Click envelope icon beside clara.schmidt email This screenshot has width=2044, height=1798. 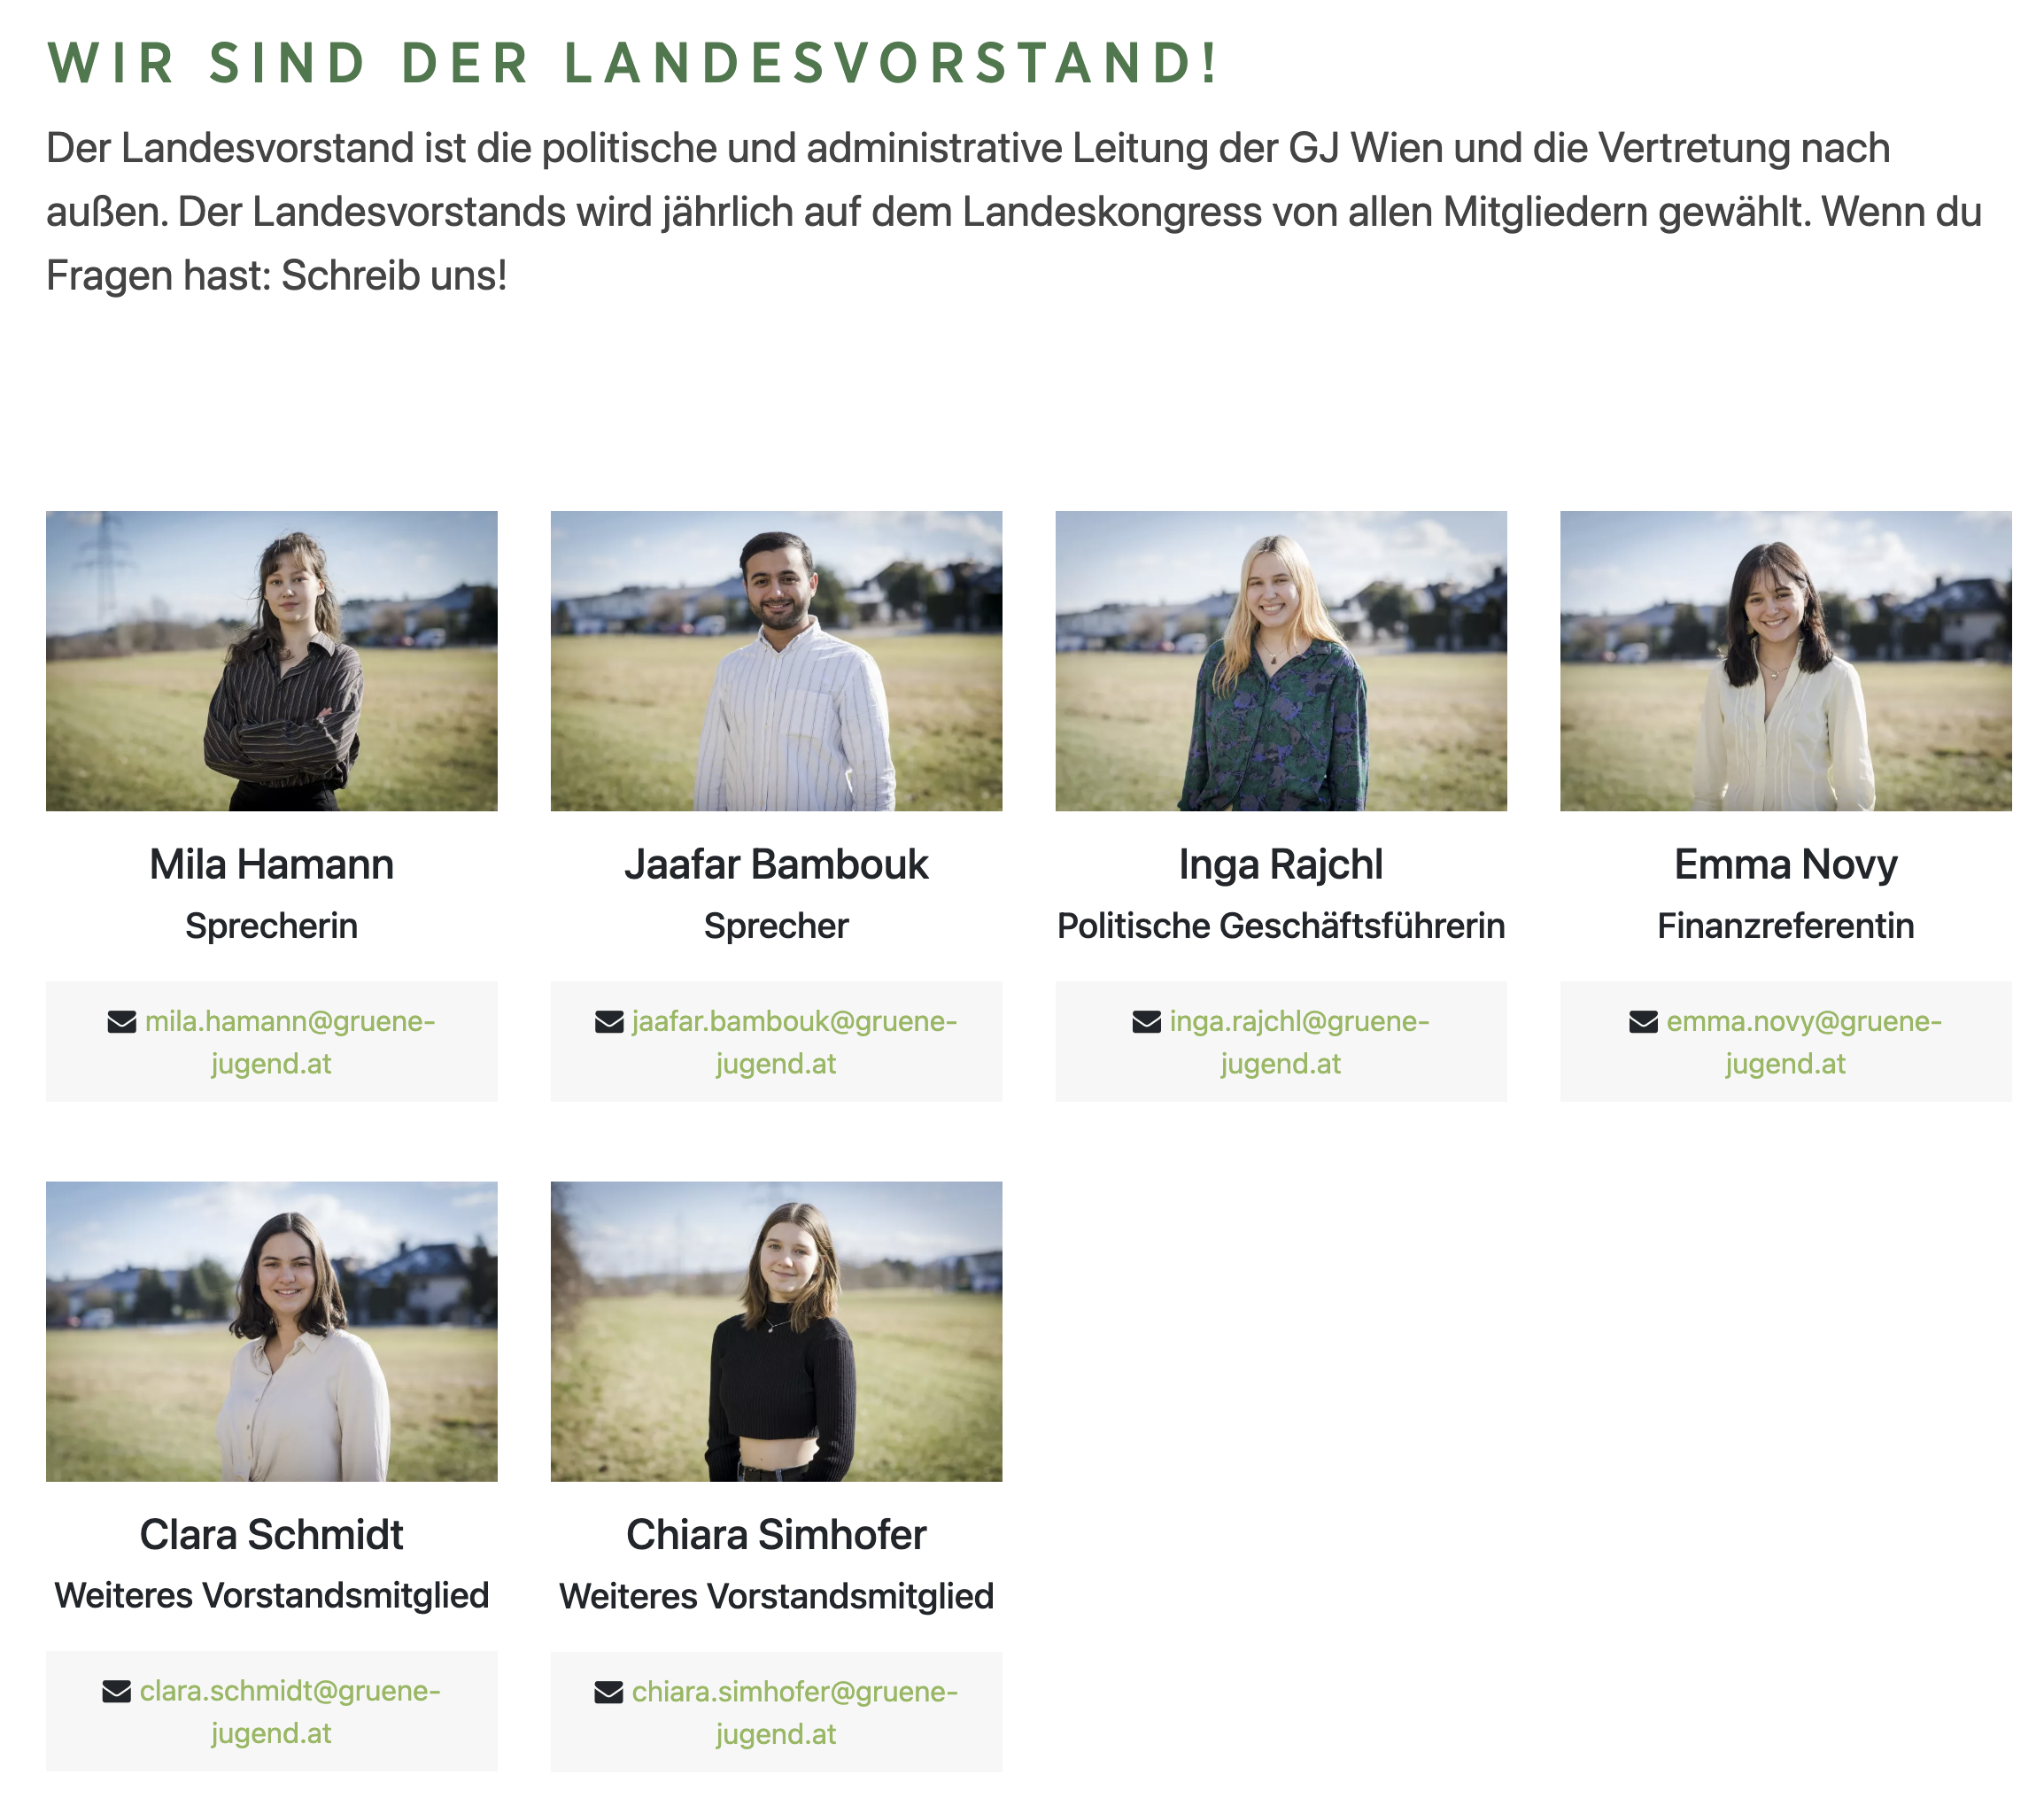click(x=117, y=1691)
